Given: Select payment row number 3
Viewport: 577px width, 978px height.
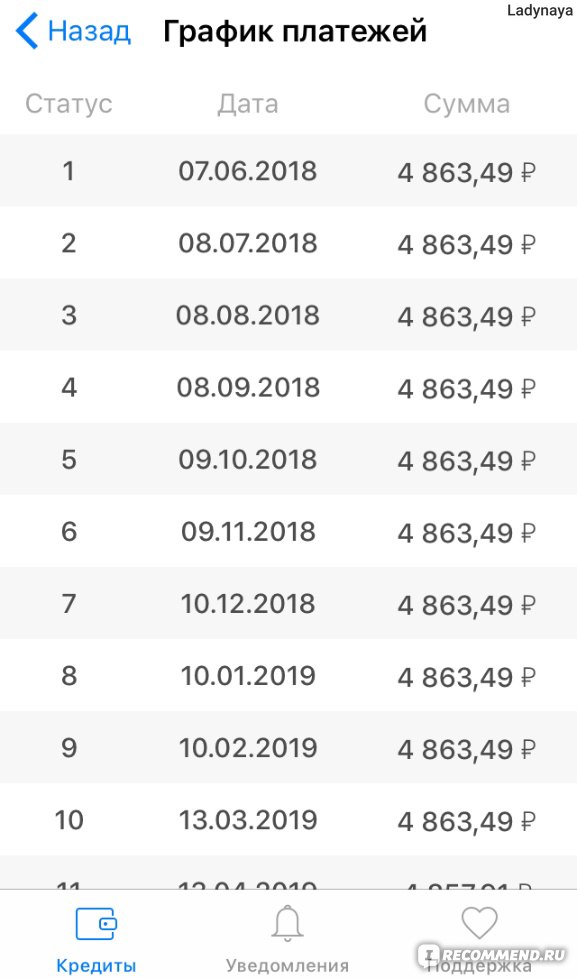Looking at the screenshot, I should (x=288, y=315).
